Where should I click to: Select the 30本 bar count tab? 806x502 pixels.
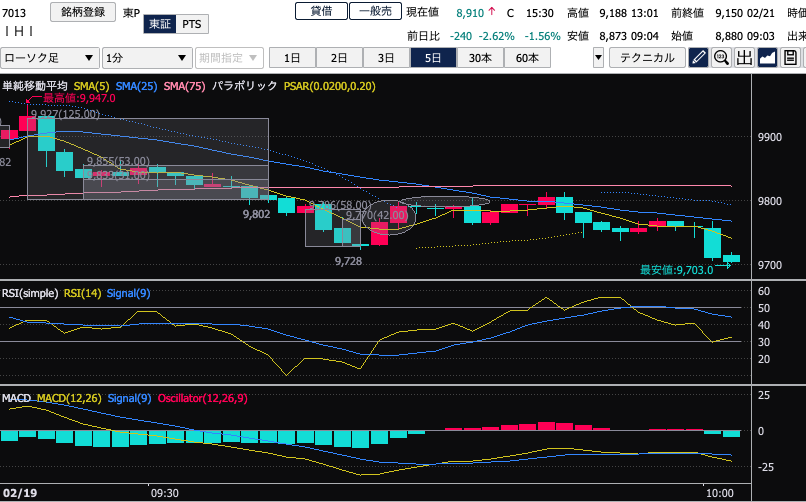click(x=479, y=57)
